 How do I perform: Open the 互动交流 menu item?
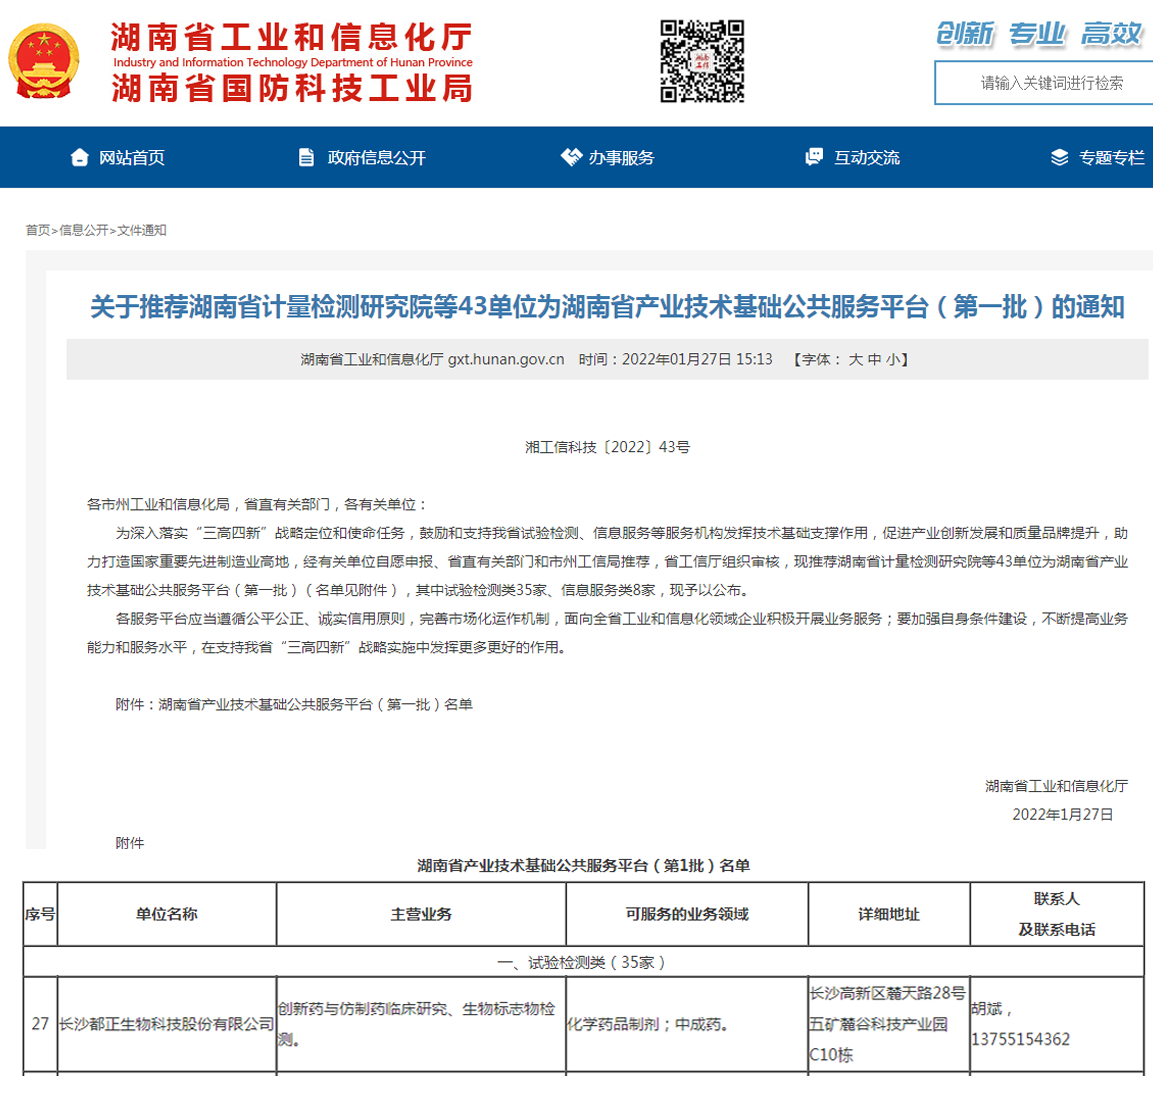(867, 157)
